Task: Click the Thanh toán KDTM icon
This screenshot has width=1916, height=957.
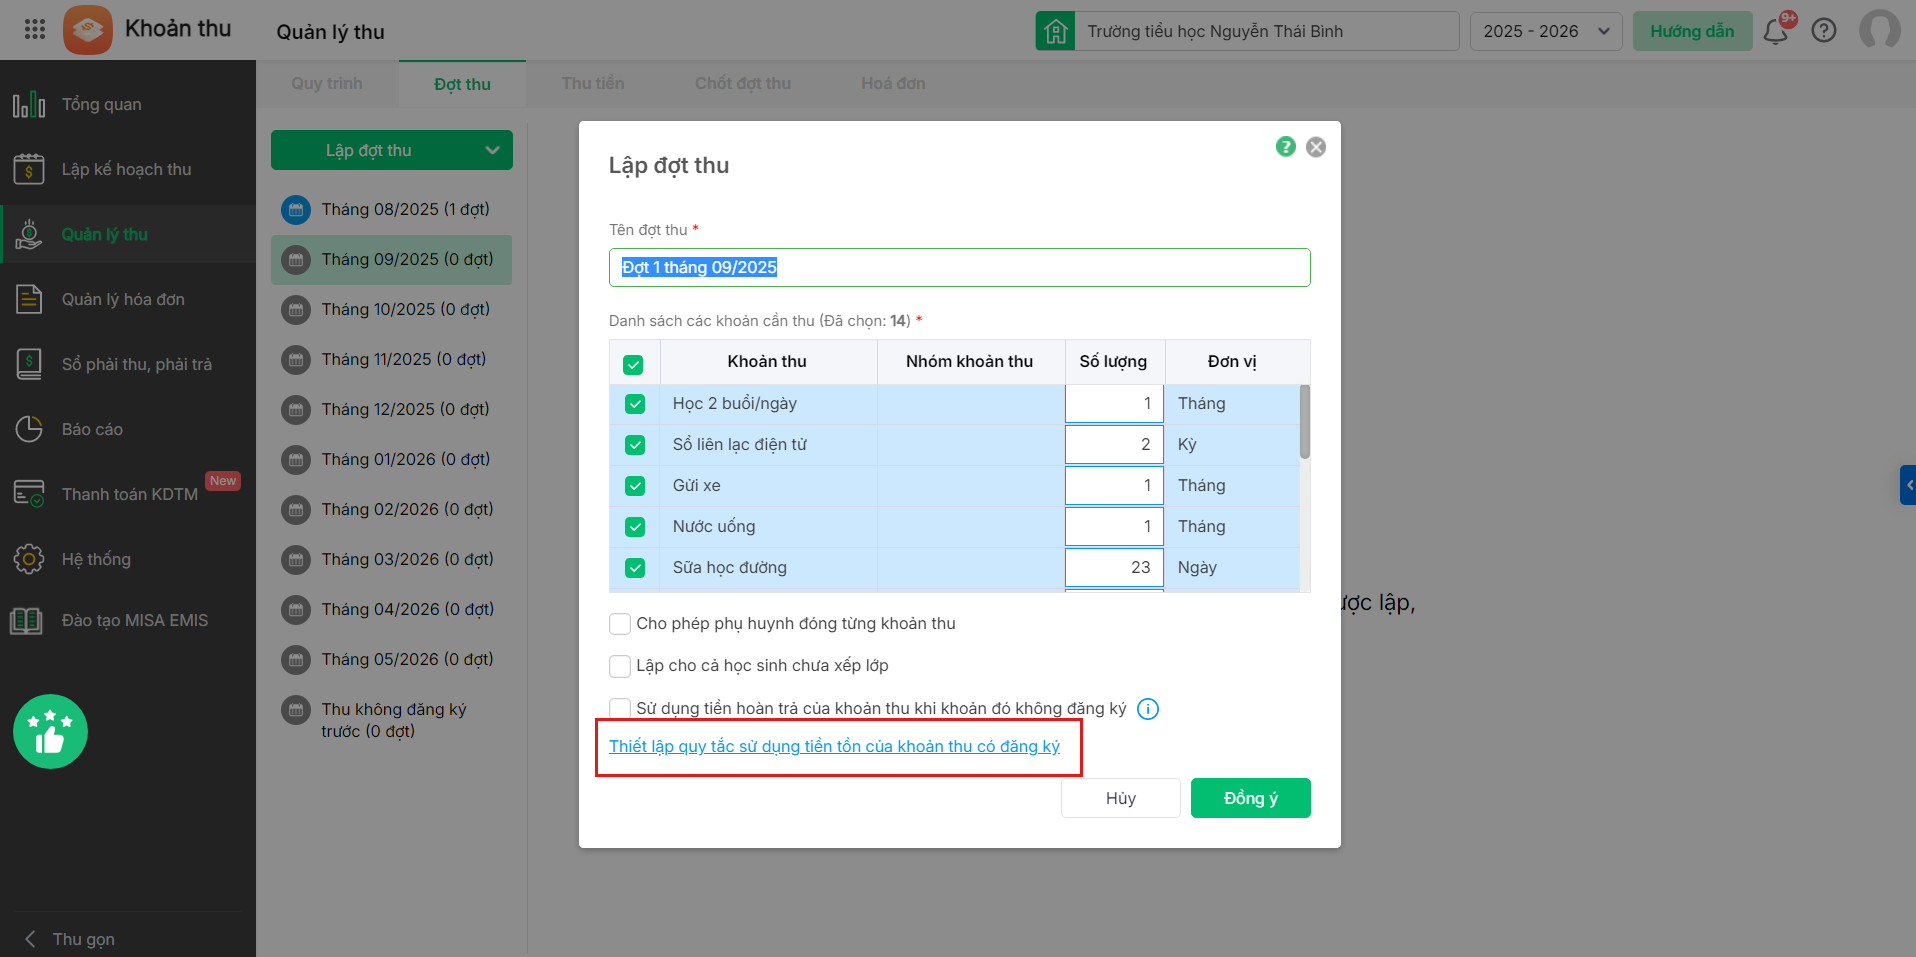Action: click(29, 494)
